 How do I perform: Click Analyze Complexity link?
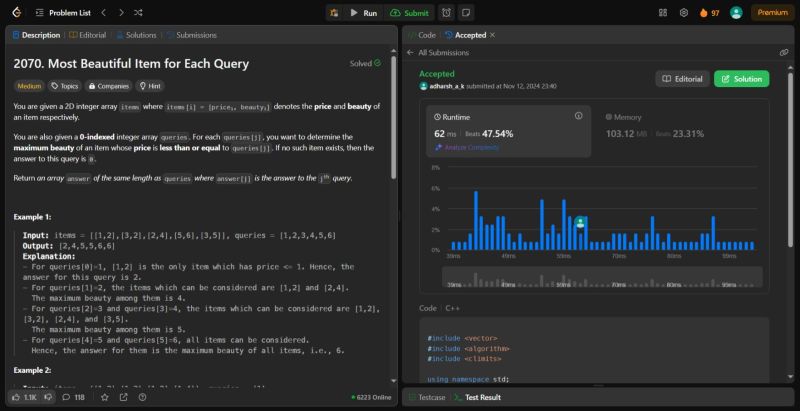click(467, 147)
